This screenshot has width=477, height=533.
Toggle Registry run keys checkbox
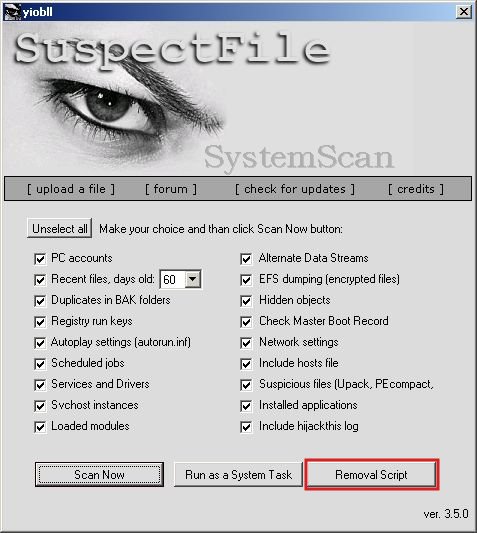(40, 322)
